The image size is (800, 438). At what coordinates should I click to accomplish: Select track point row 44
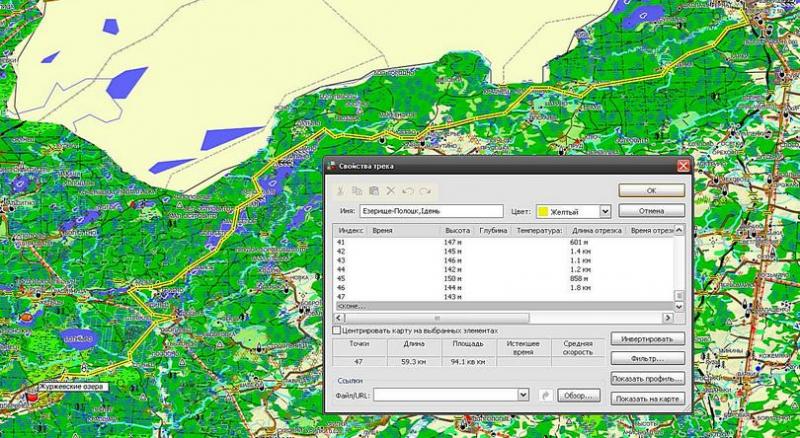(x=504, y=270)
